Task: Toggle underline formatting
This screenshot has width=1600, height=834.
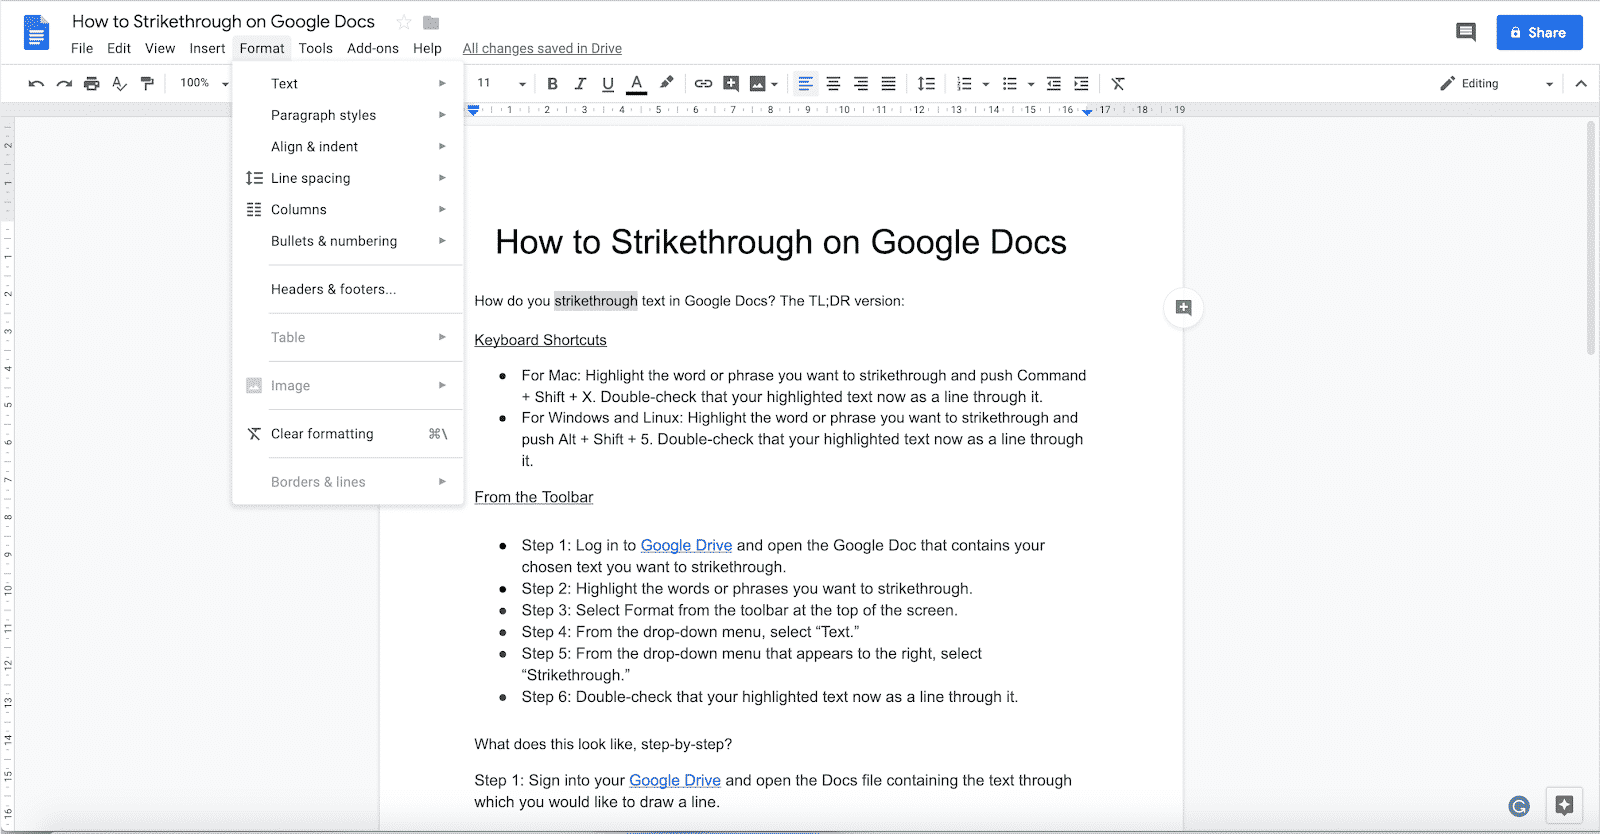Action: tap(608, 84)
